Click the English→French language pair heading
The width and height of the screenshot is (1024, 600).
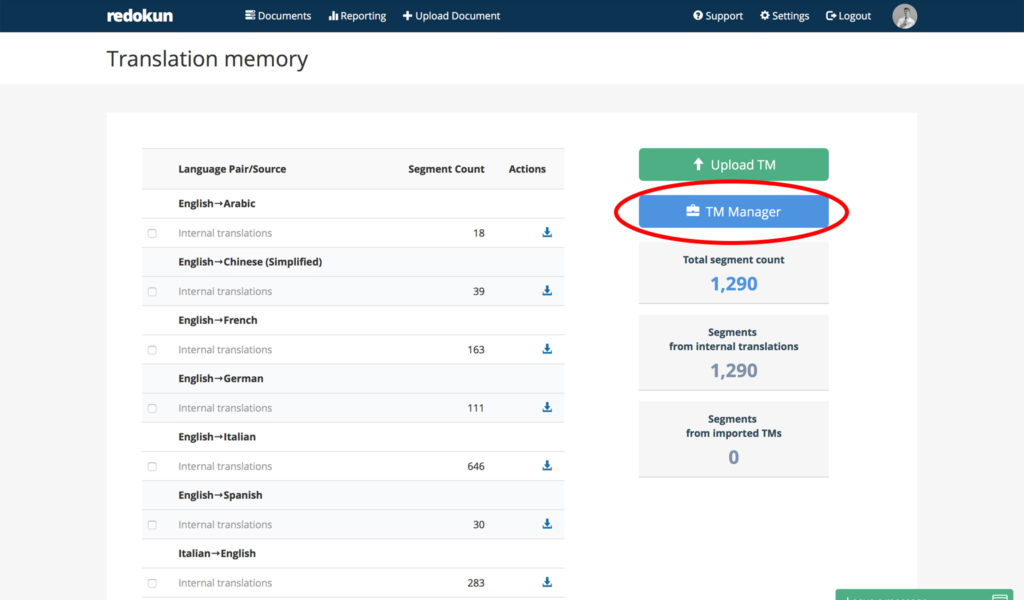pyautogui.click(x=217, y=320)
